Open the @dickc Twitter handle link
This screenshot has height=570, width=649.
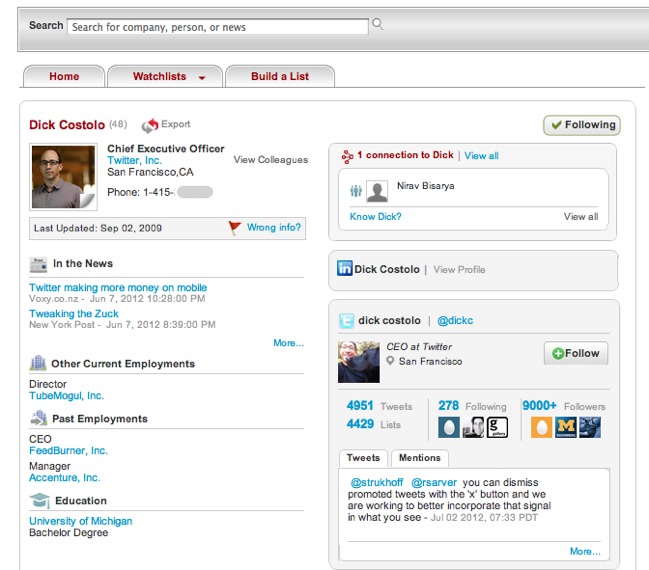455,320
